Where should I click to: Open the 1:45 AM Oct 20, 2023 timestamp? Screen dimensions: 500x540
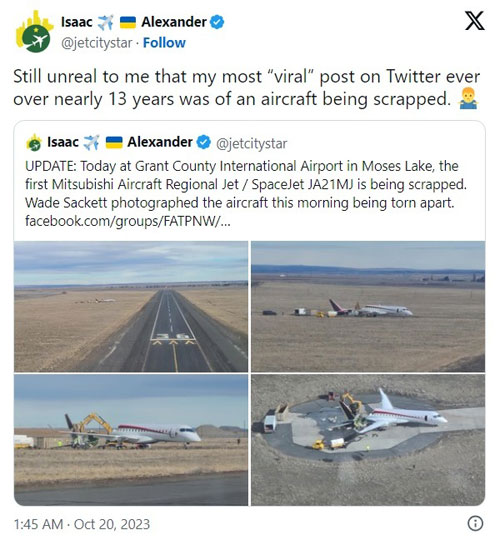[x=82, y=524]
